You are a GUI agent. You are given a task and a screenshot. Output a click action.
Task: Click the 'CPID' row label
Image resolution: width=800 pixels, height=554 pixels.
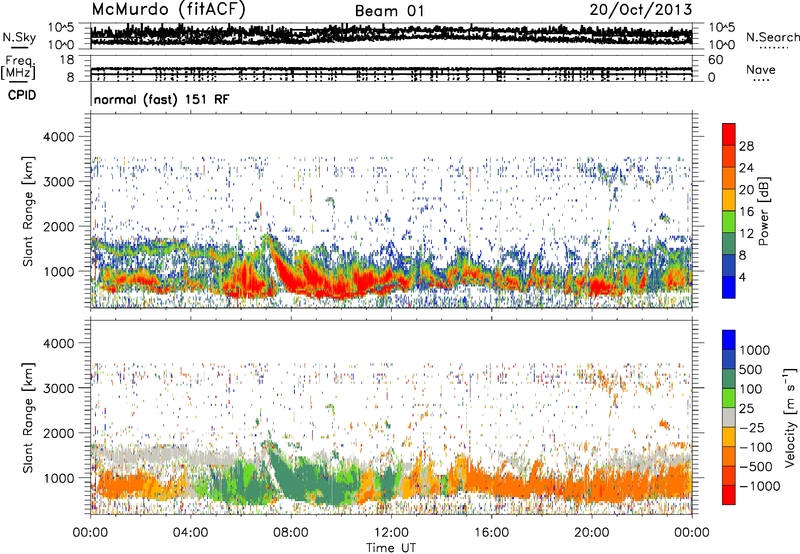[x=22, y=95]
